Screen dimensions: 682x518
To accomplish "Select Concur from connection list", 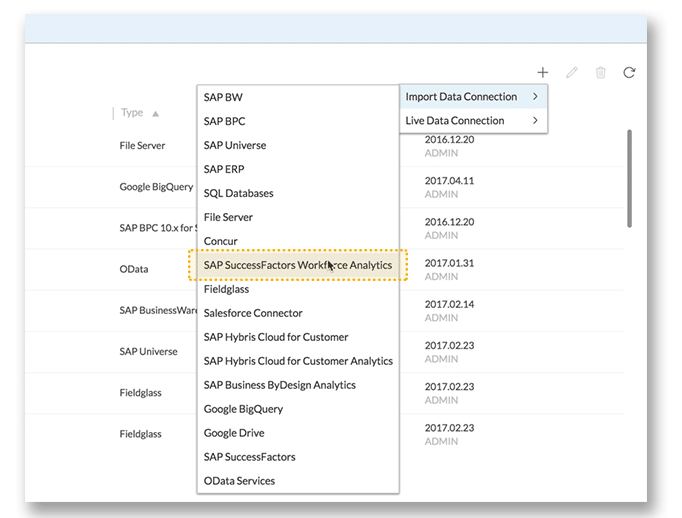I will (x=220, y=241).
